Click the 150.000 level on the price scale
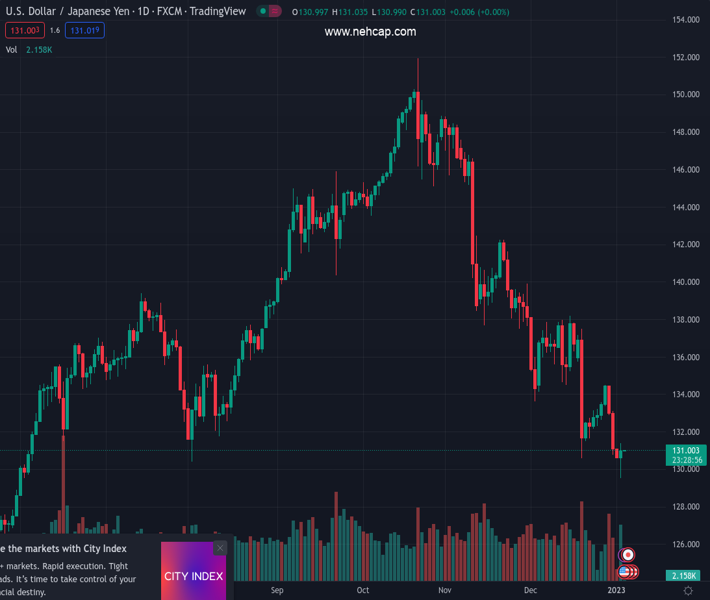This screenshot has height=600, width=710. click(x=685, y=95)
